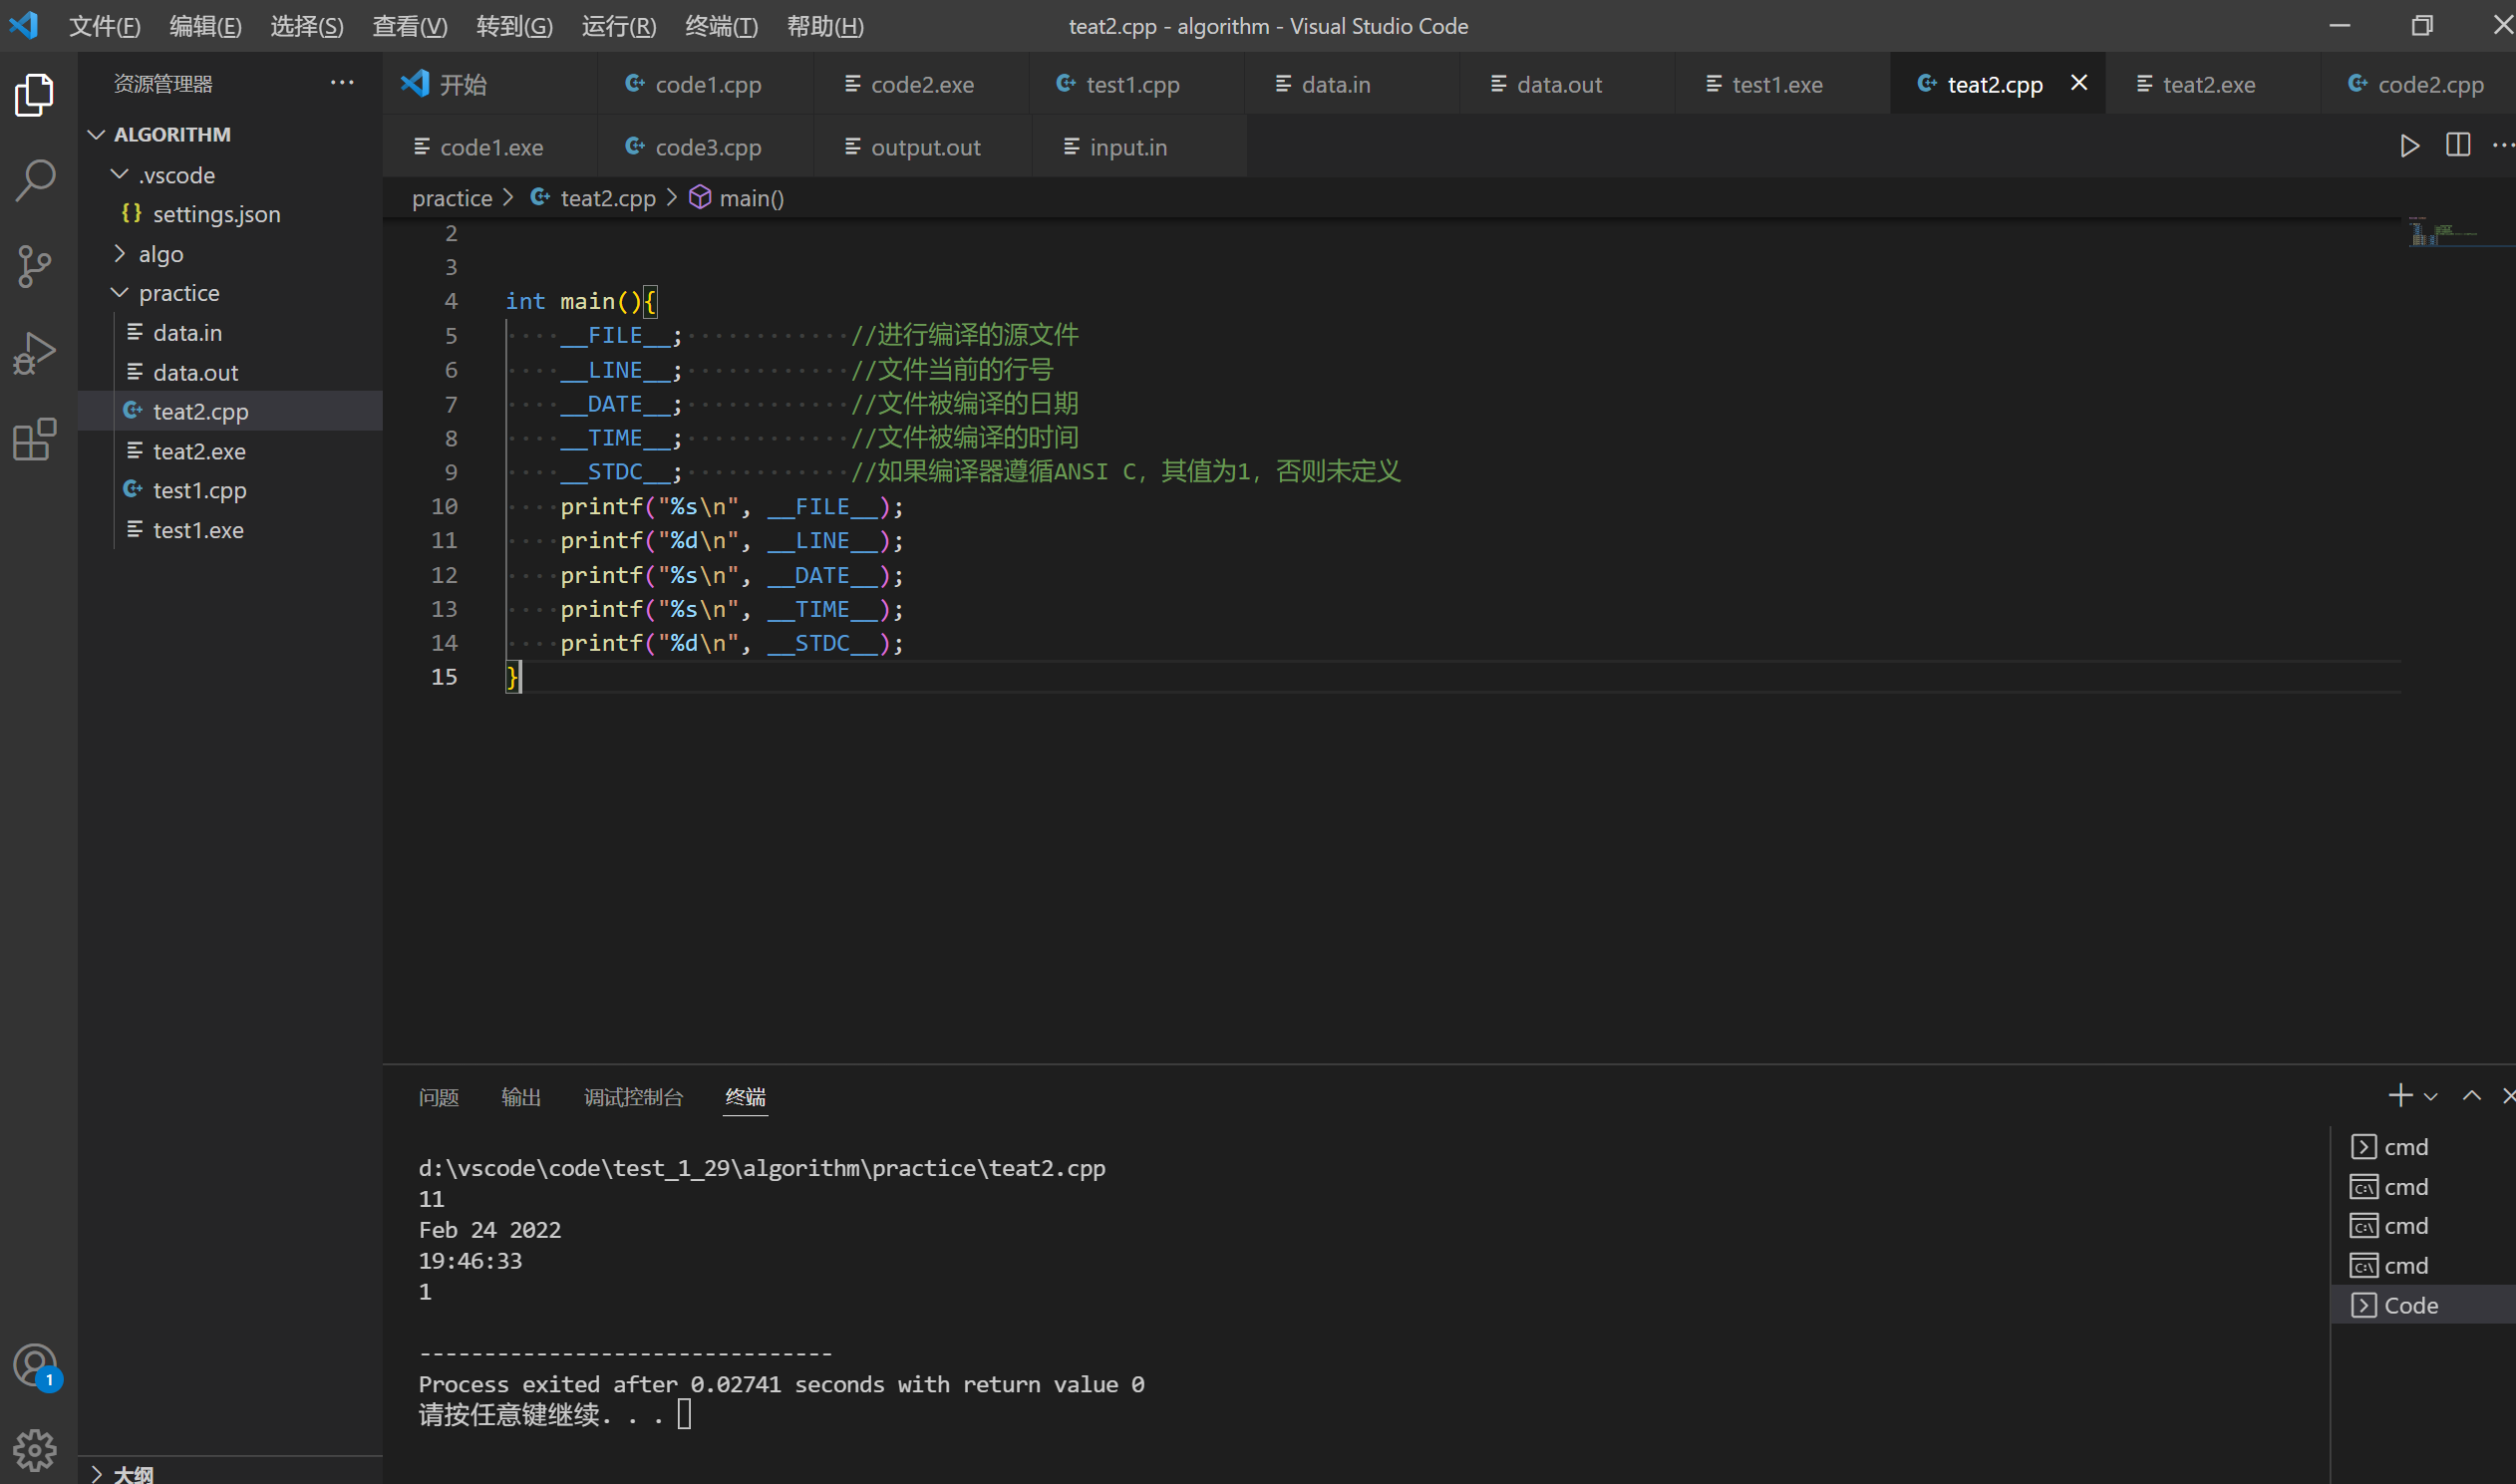Viewport: 2516px width, 1484px height.
Task: Show the 输出 Output panel tab
Action: point(521,1097)
